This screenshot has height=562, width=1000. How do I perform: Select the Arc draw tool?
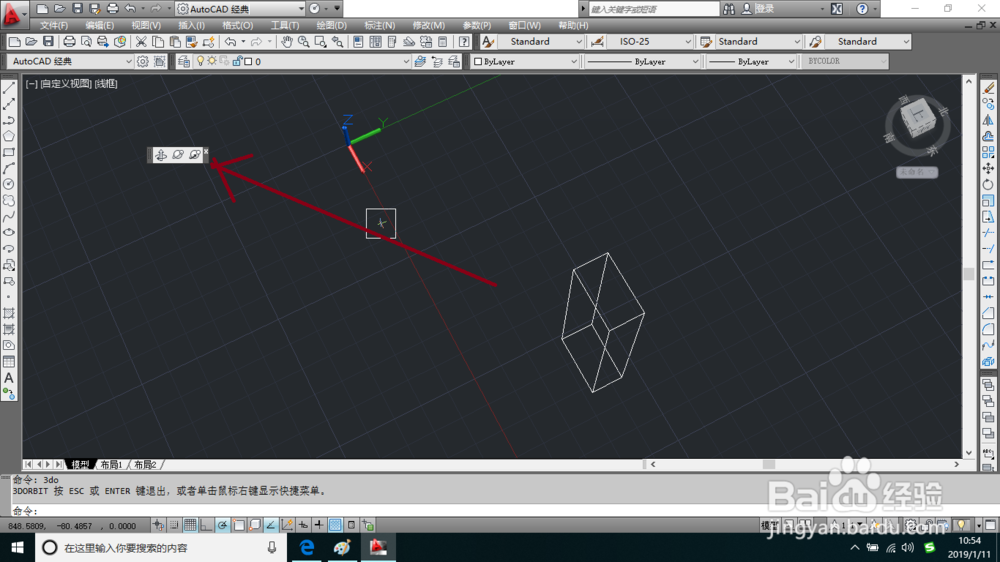point(9,168)
